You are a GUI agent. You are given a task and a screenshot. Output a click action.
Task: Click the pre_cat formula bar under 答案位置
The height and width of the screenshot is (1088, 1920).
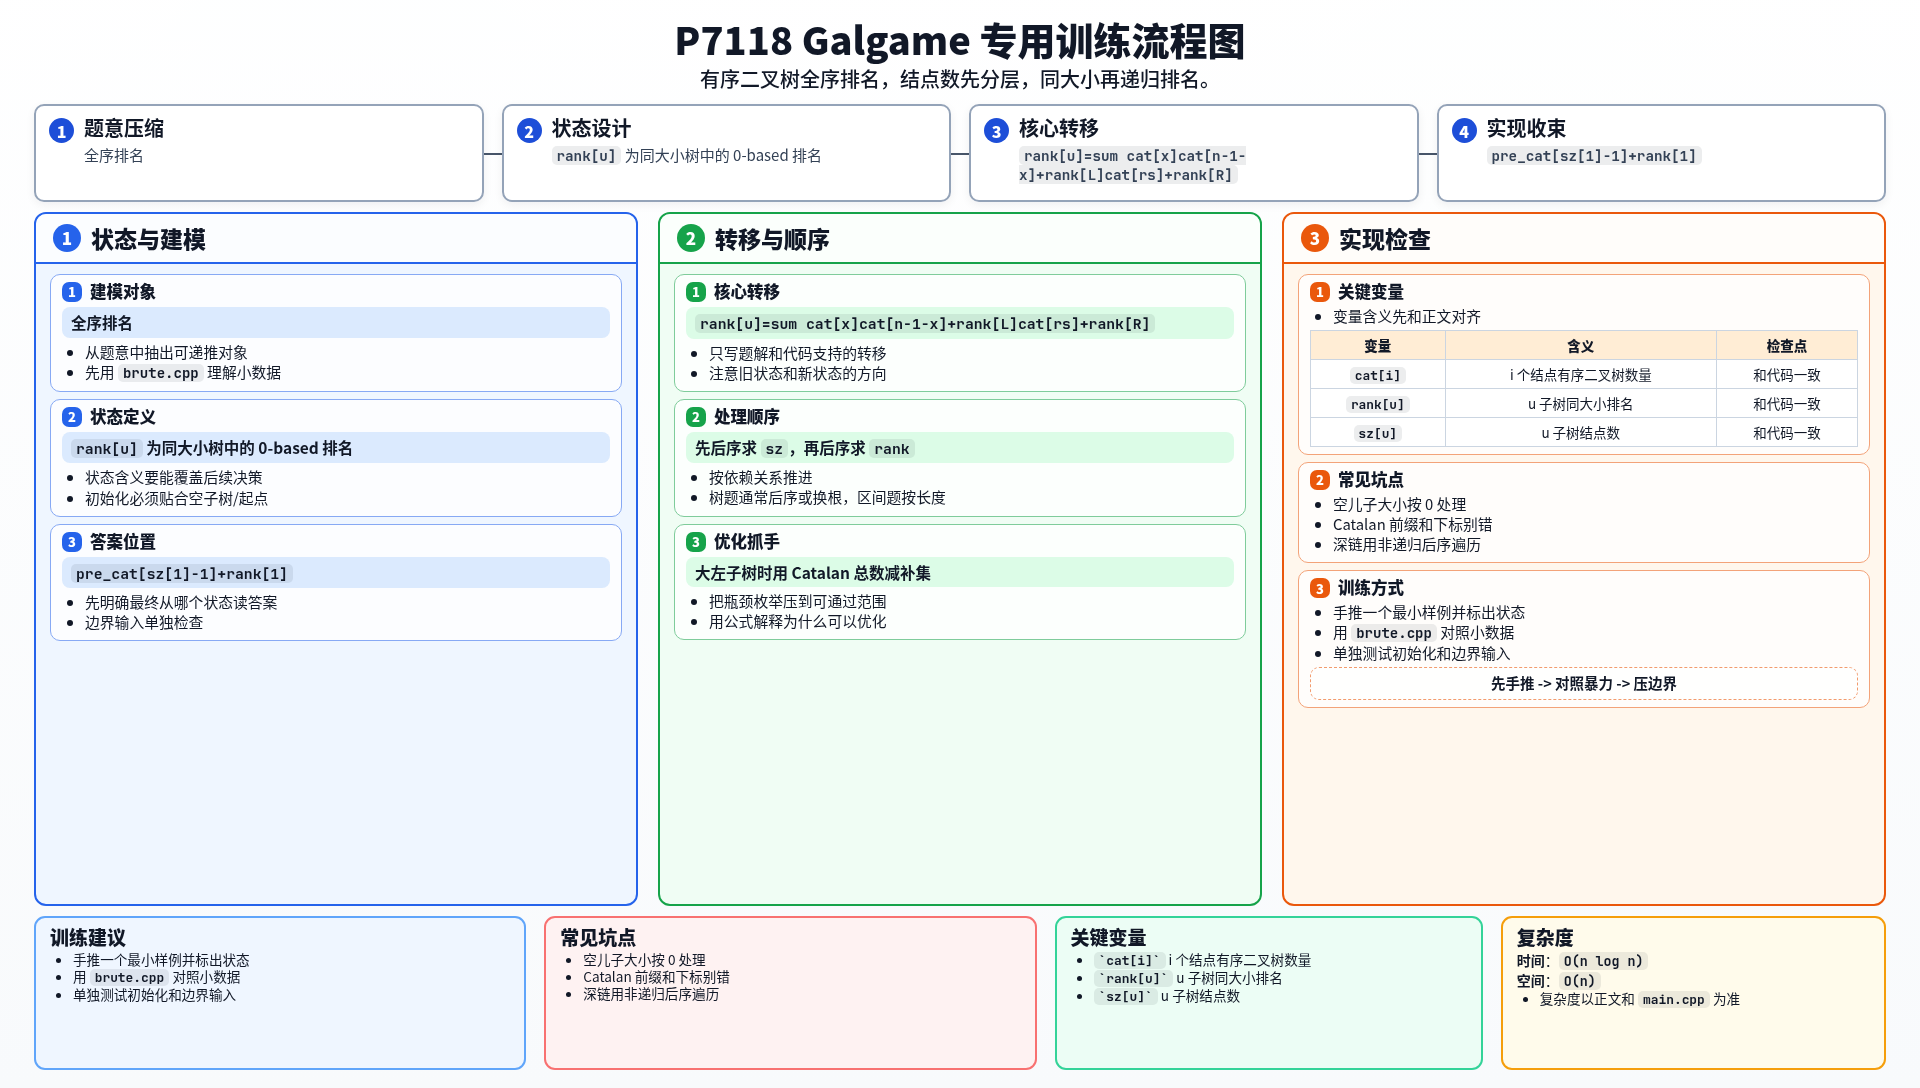coord(336,573)
